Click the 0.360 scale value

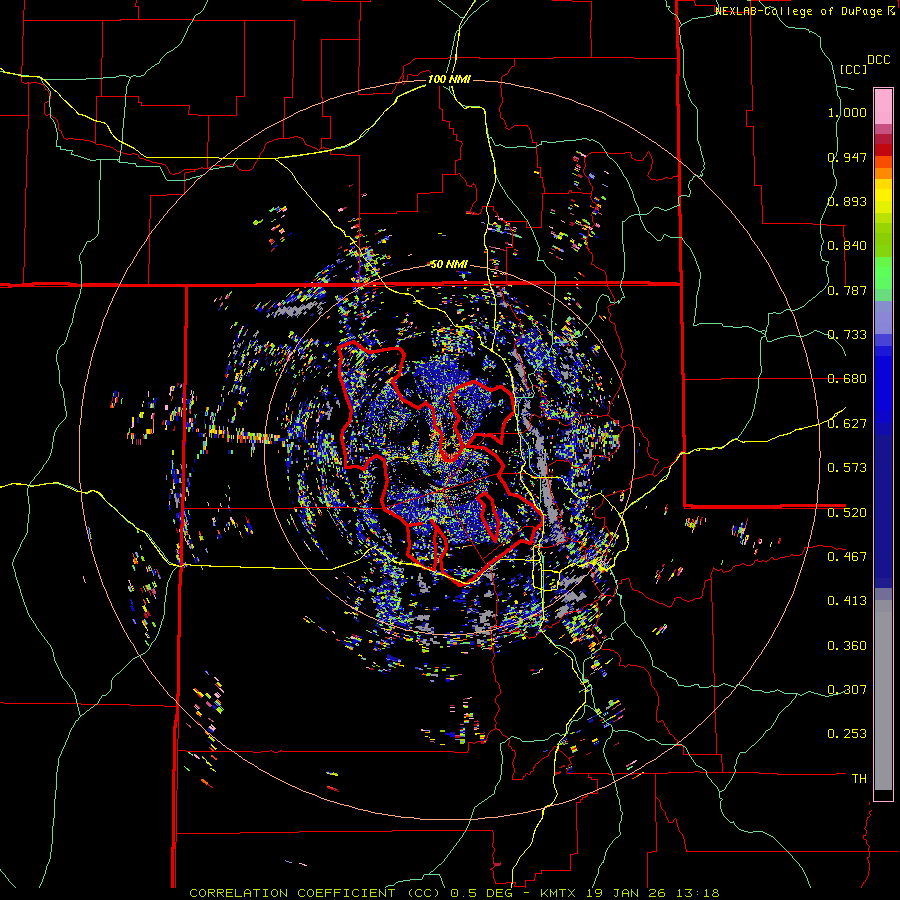(847, 646)
